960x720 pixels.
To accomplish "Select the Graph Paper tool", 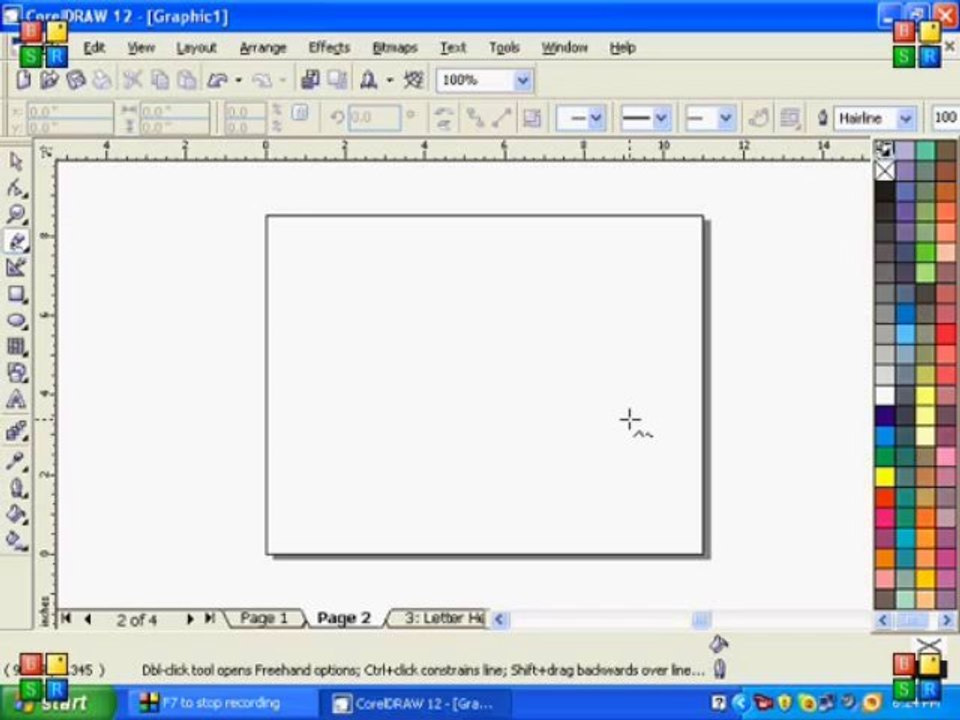I will [x=16, y=347].
